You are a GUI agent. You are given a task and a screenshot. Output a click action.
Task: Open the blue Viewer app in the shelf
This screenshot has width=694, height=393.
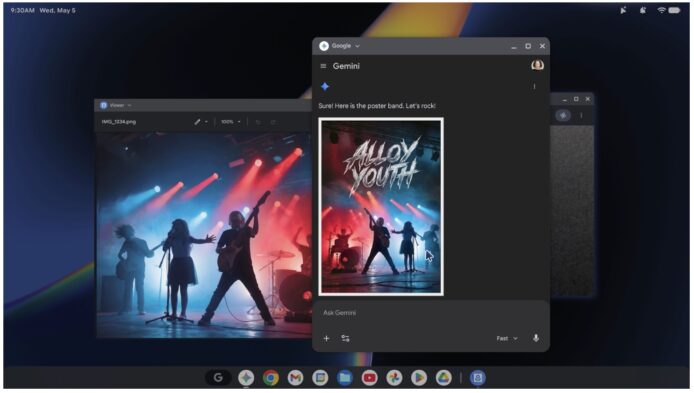[478, 378]
